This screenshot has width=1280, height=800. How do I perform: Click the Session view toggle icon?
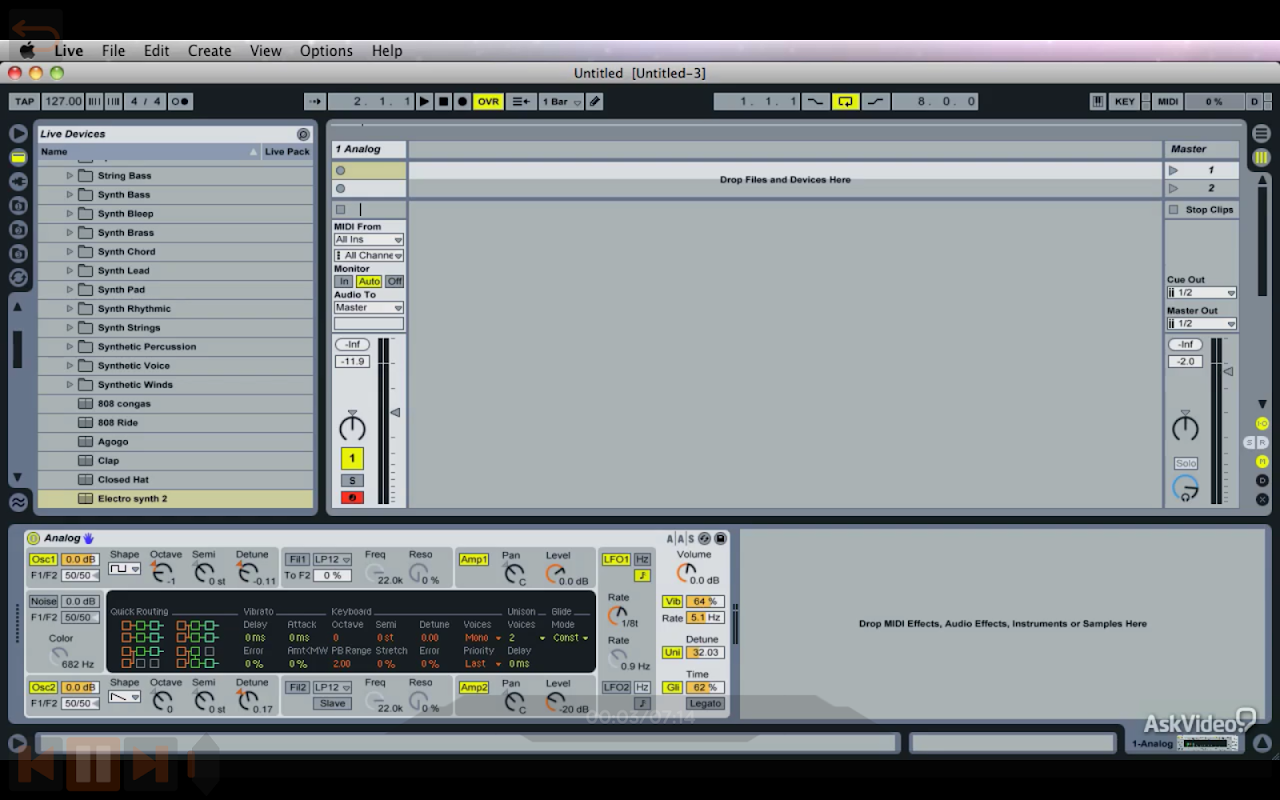(1261, 157)
